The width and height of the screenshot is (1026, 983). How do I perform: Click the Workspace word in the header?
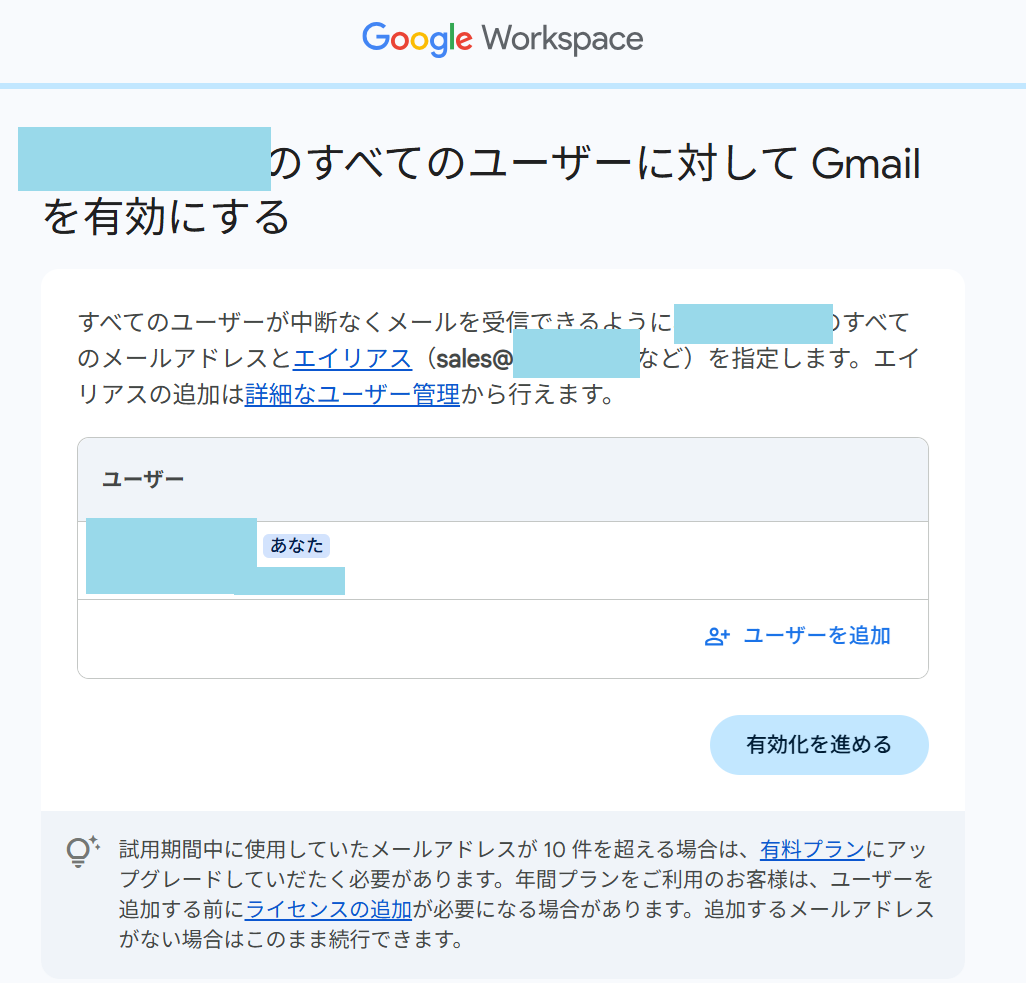point(562,39)
